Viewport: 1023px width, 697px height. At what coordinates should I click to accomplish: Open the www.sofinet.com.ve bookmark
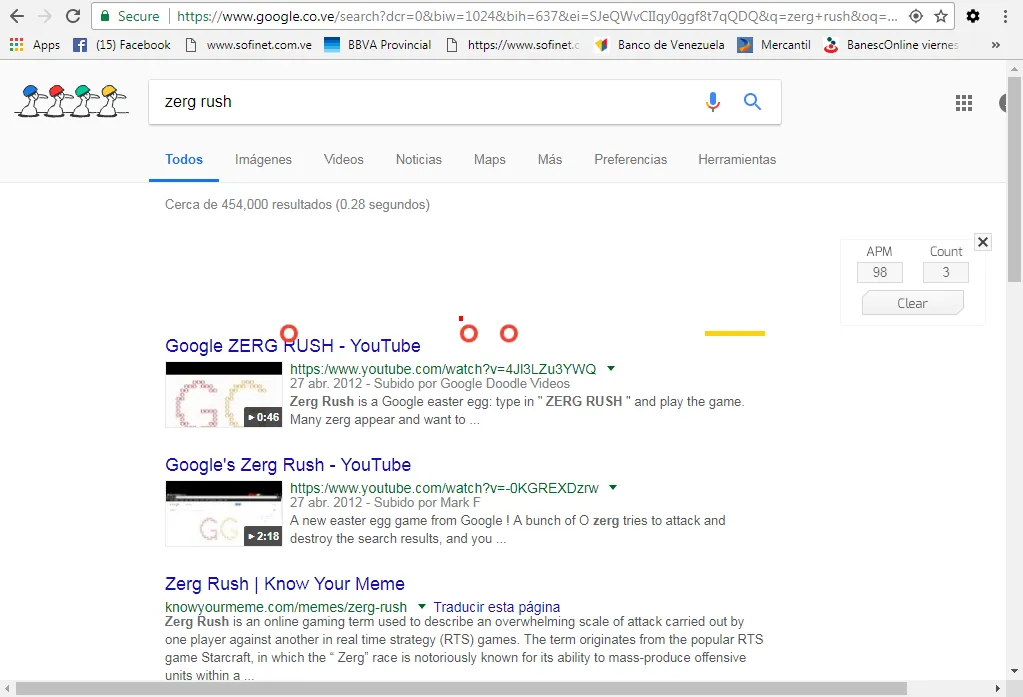[249, 44]
